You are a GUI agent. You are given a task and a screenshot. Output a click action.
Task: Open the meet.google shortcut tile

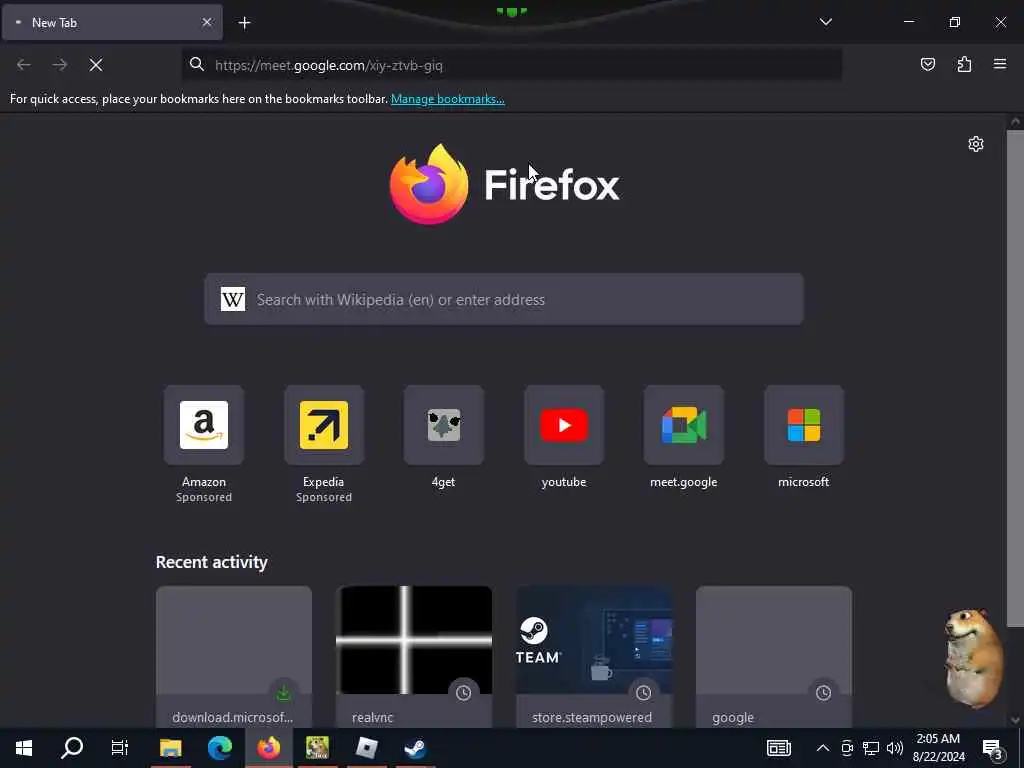pos(684,425)
